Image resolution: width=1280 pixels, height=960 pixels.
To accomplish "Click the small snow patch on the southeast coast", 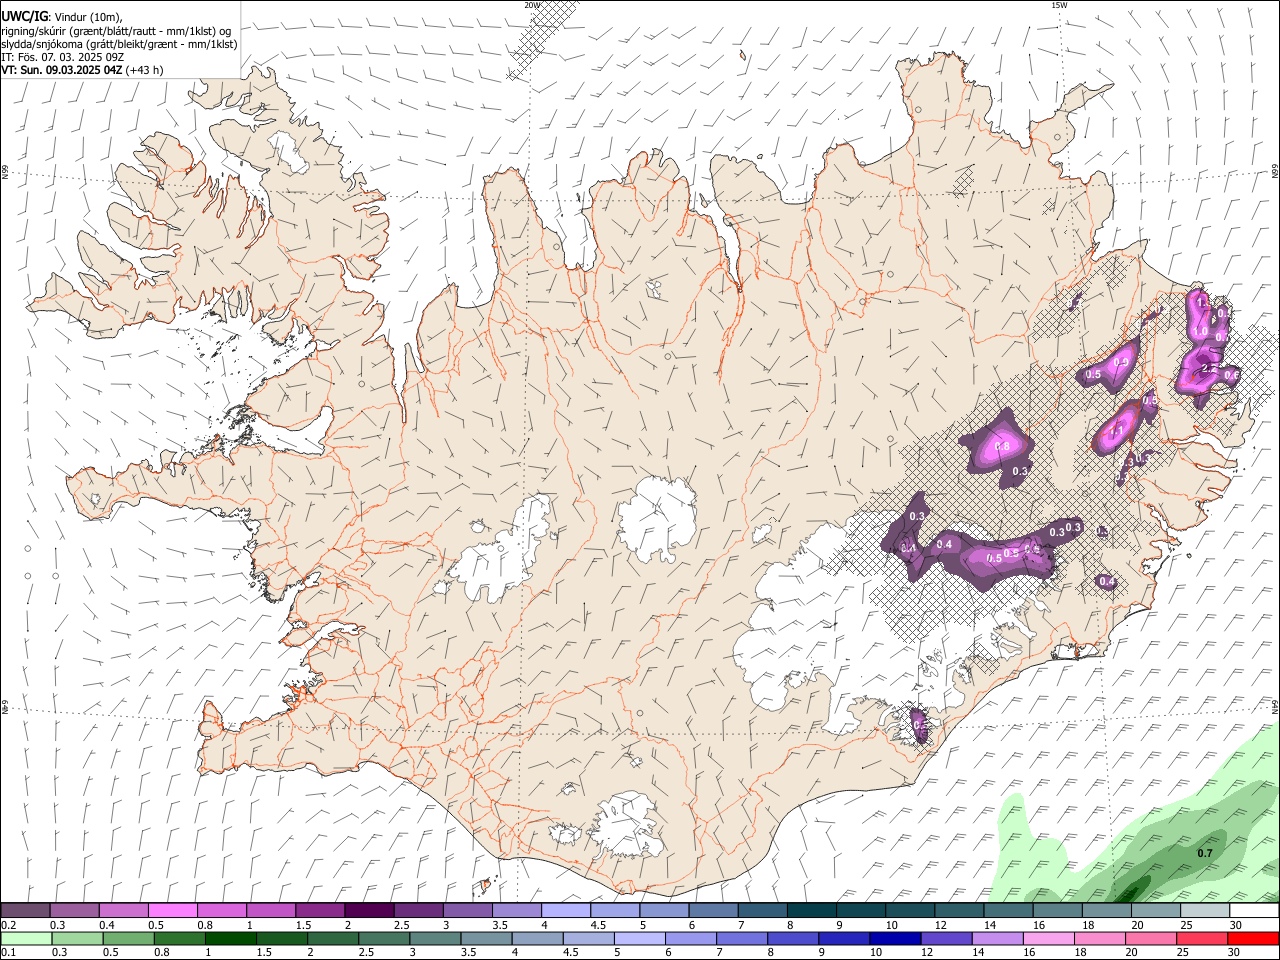I will click(x=920, y=725).
